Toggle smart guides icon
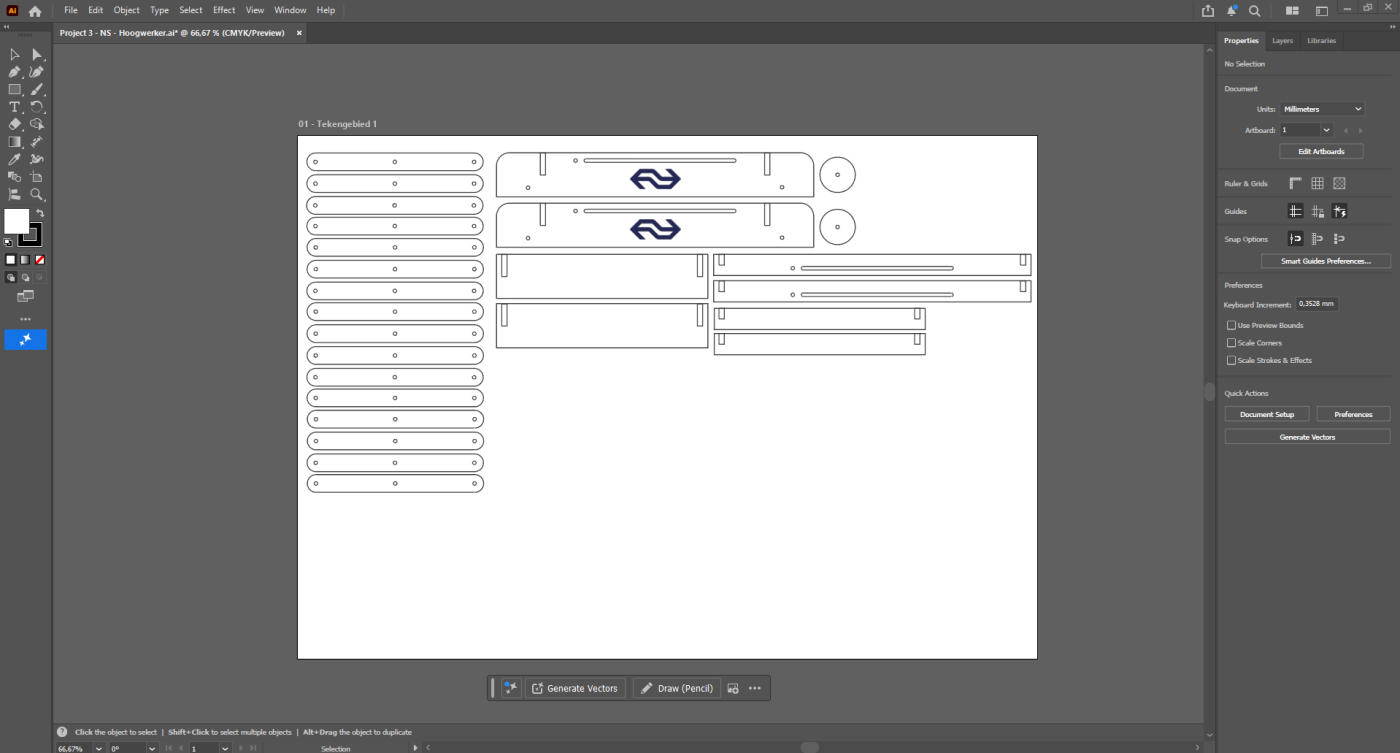Image resolution: width=1400 pixels, height=753 pixels. (1339, 211)
